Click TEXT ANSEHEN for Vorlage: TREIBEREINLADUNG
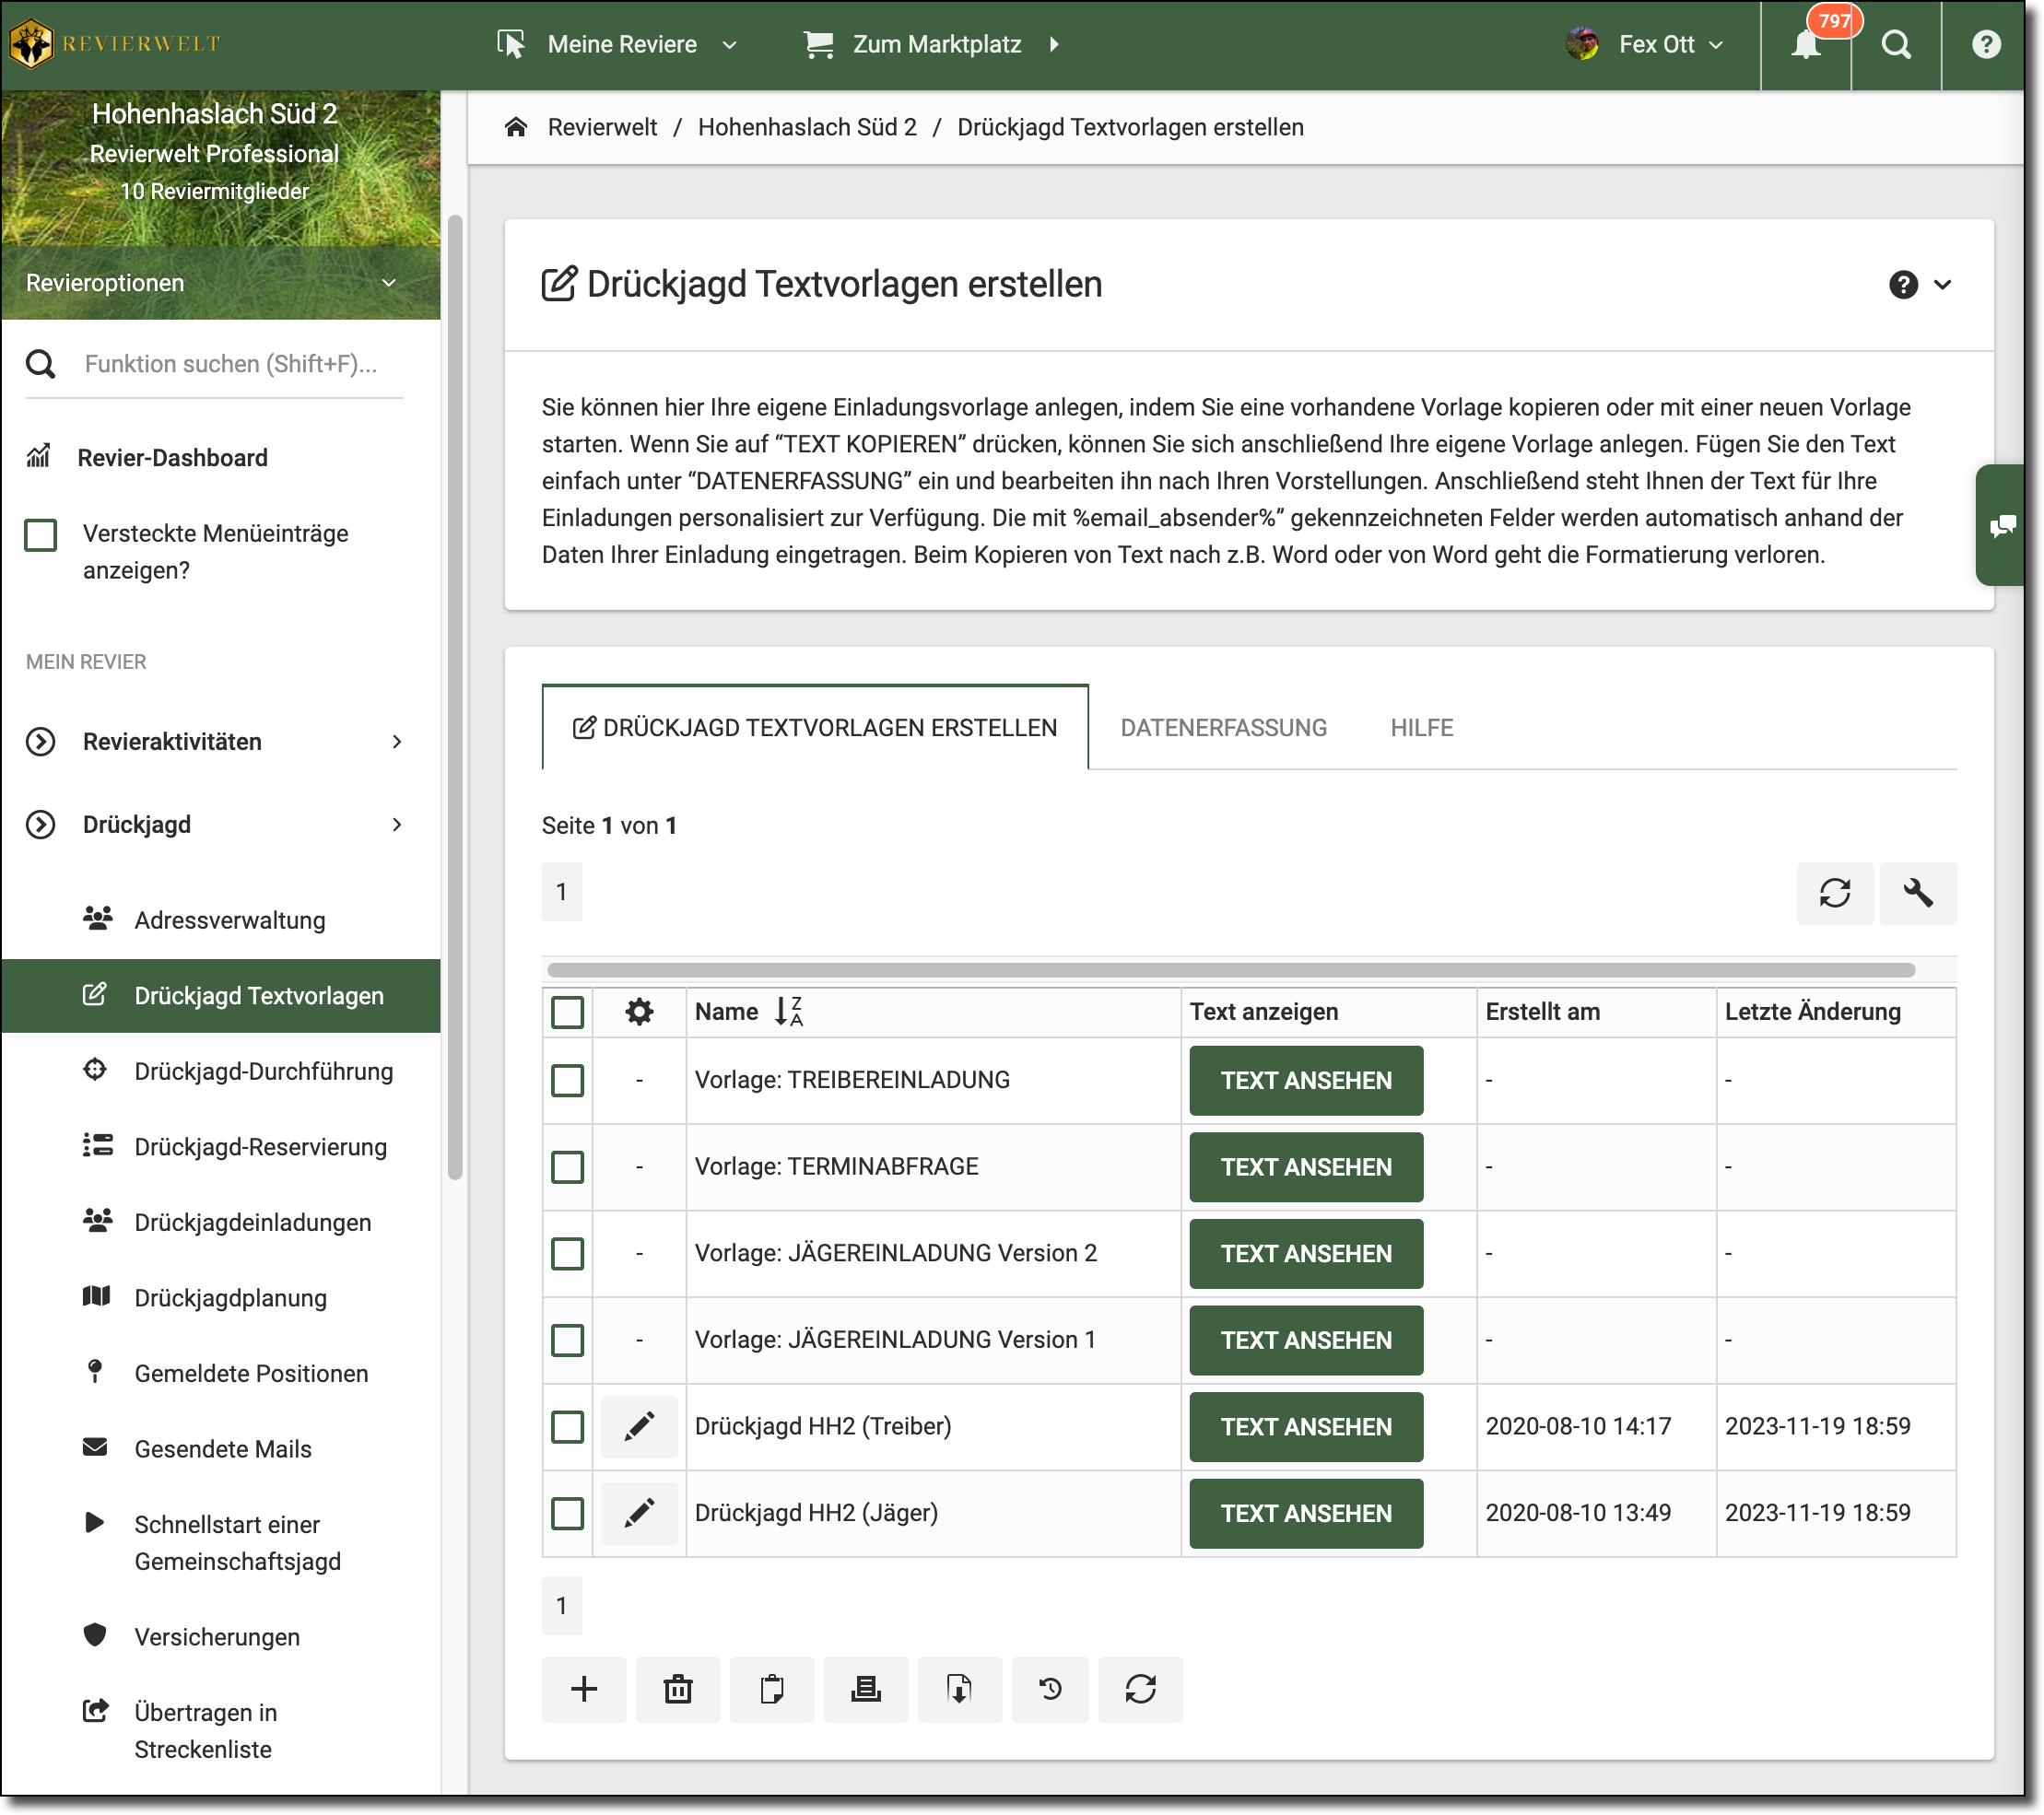The image size is (2044, 1815). pyautogui.click(x=1305, y=1080)
